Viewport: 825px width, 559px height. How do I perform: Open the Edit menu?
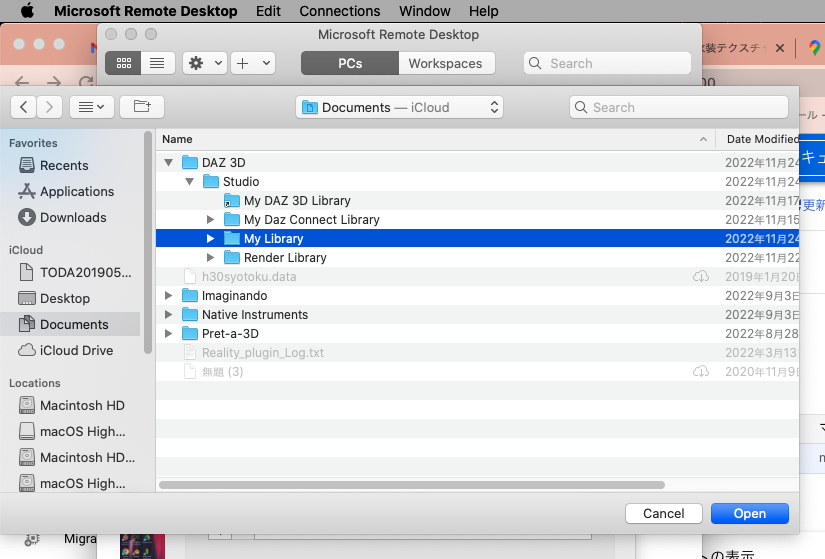268,11
